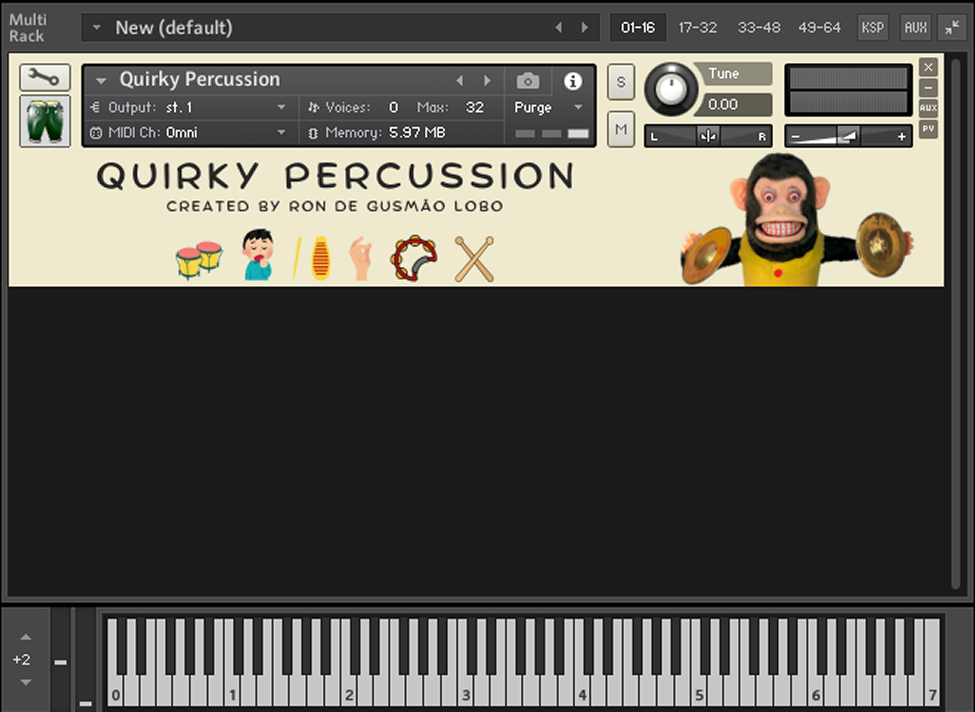Screen dimensions: 975x712
Task: Select the bongo drums icon
Action: 199,259
